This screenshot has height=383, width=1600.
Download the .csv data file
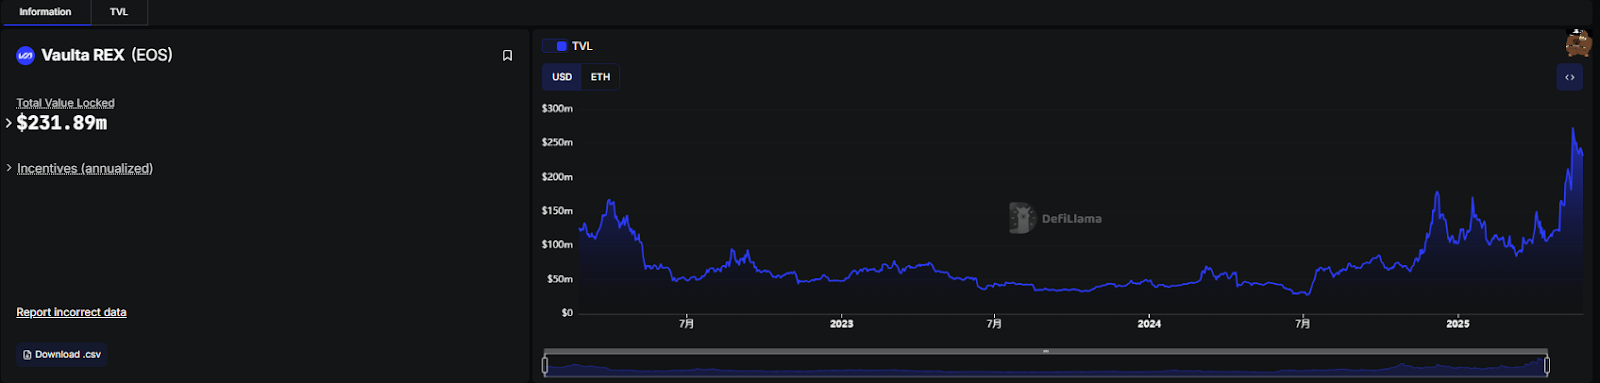[62, 355]
